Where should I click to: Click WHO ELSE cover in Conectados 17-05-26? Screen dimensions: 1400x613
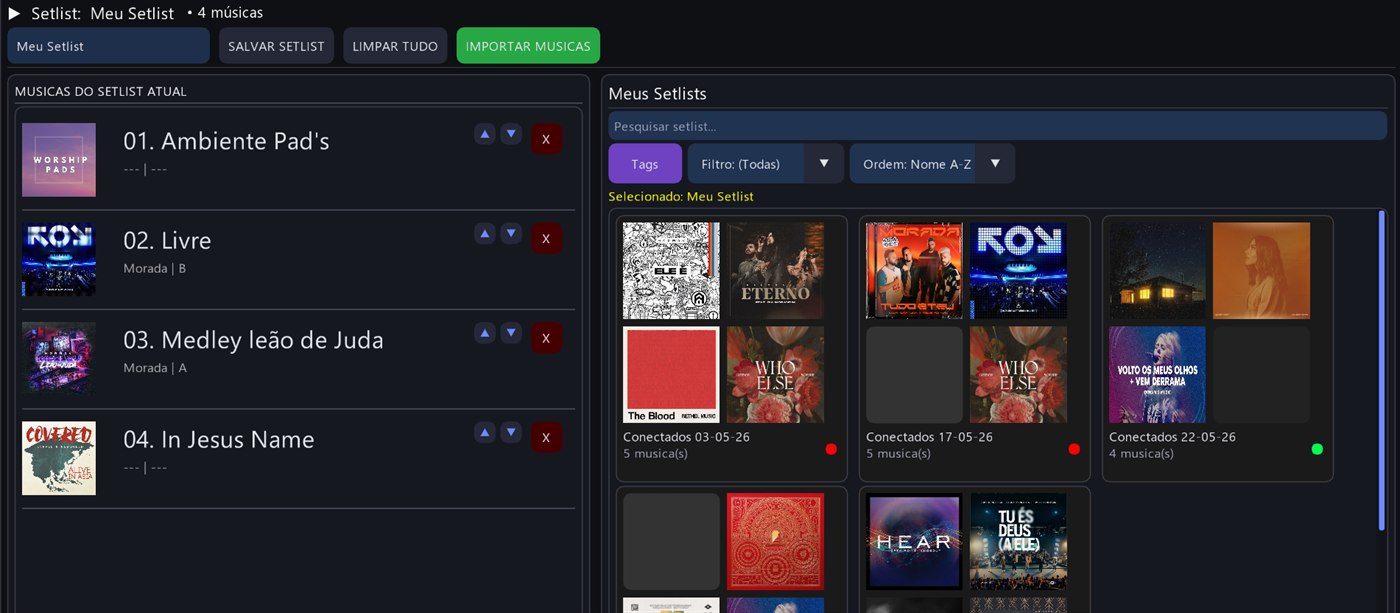[x=1019, y=374]
